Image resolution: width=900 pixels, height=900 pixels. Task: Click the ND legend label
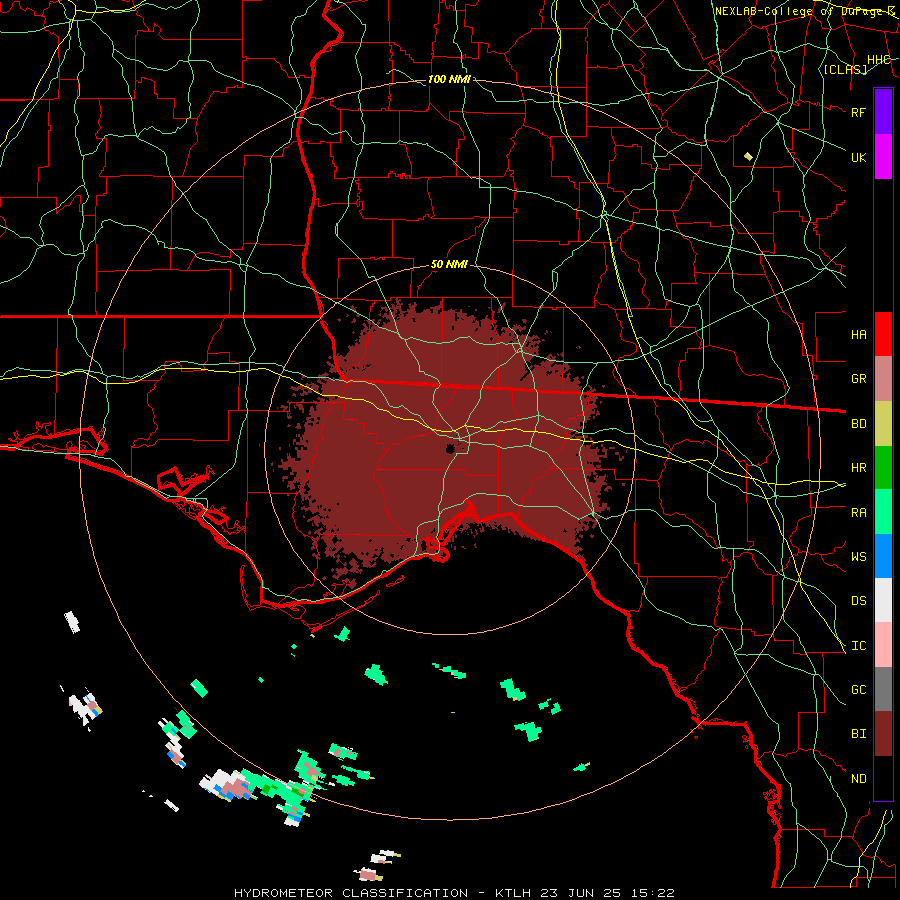coord(858,779)
